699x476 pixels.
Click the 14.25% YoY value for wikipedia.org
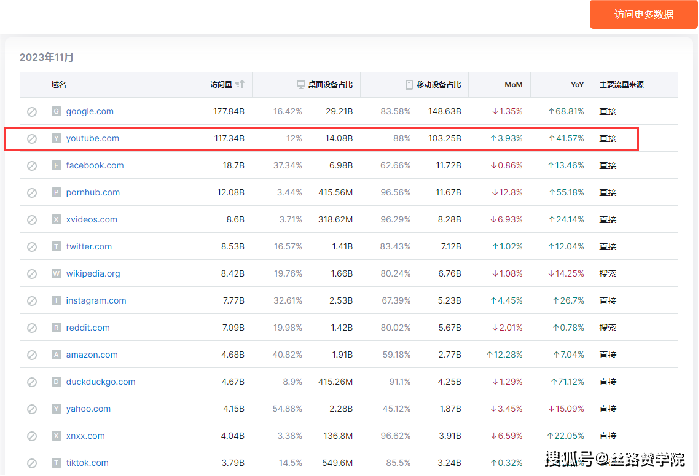[566, 274]
